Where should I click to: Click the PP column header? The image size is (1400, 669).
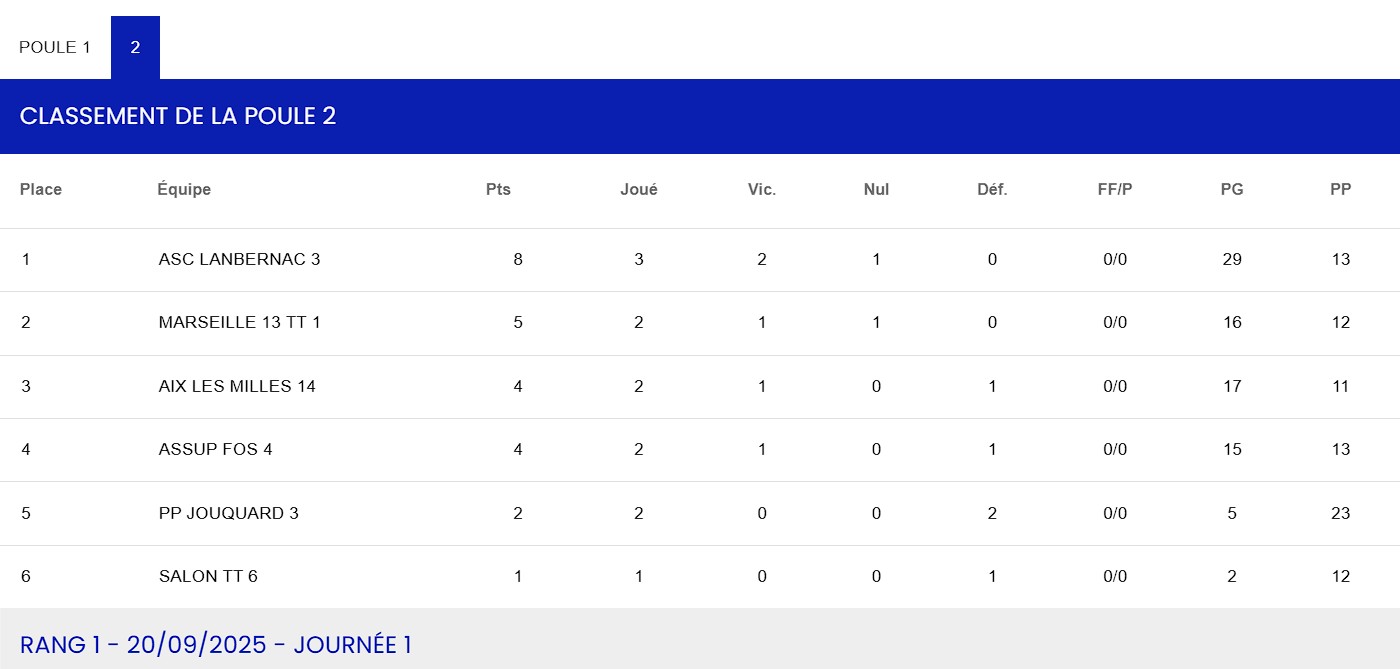coord(1341,189)
